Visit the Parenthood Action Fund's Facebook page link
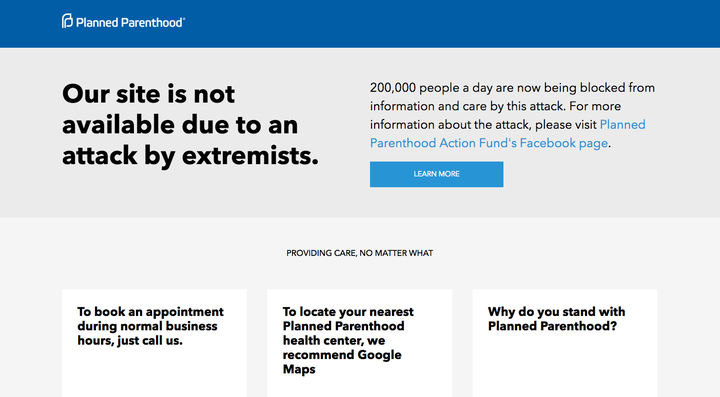The width and height of the screenshot is (720, 397). (489, 143)
